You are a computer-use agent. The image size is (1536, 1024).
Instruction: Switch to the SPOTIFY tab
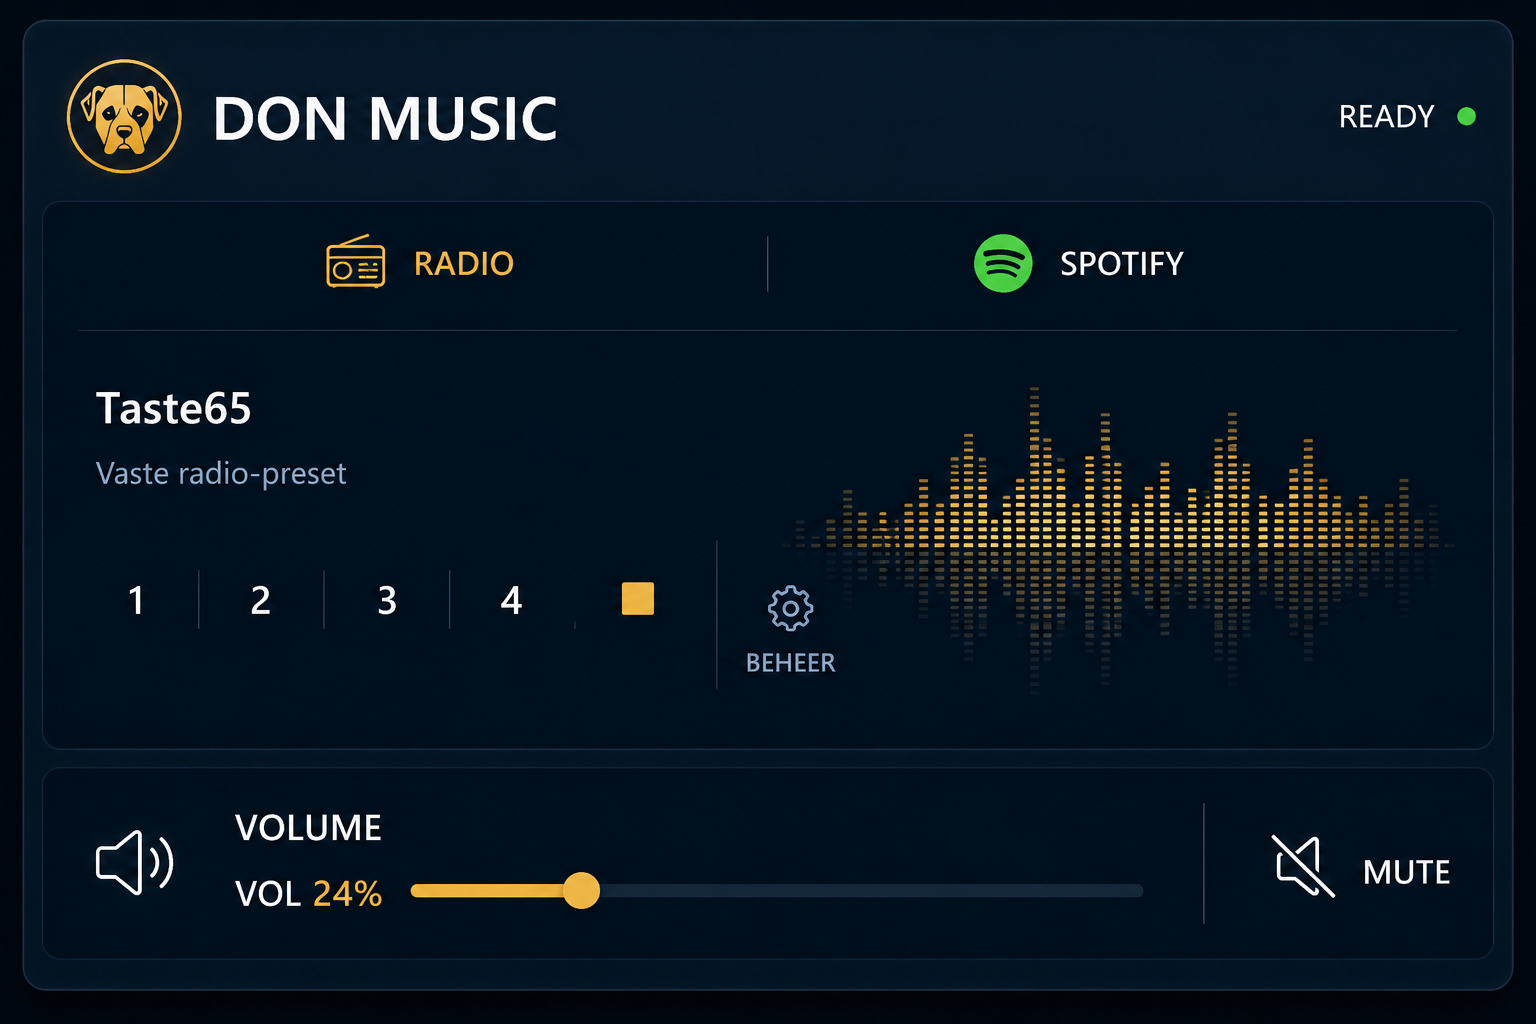click(1121, 264)
